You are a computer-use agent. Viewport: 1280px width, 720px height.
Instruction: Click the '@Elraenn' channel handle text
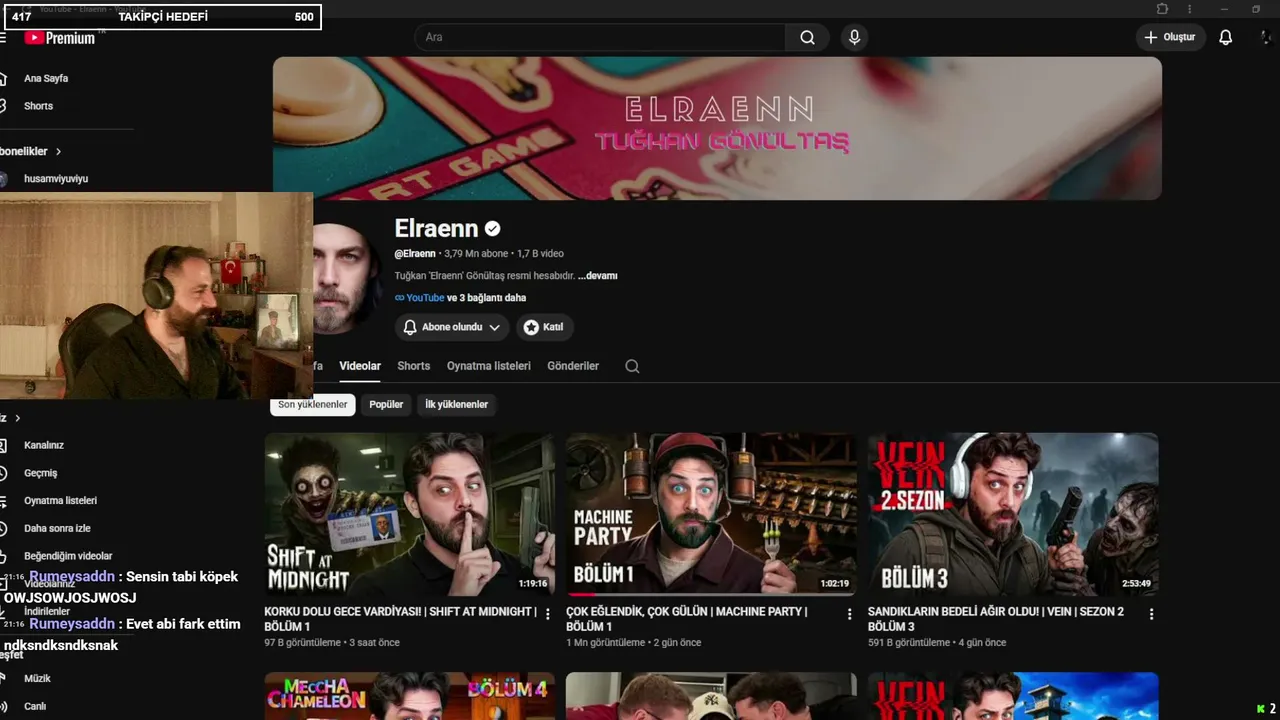click(415, 254)
